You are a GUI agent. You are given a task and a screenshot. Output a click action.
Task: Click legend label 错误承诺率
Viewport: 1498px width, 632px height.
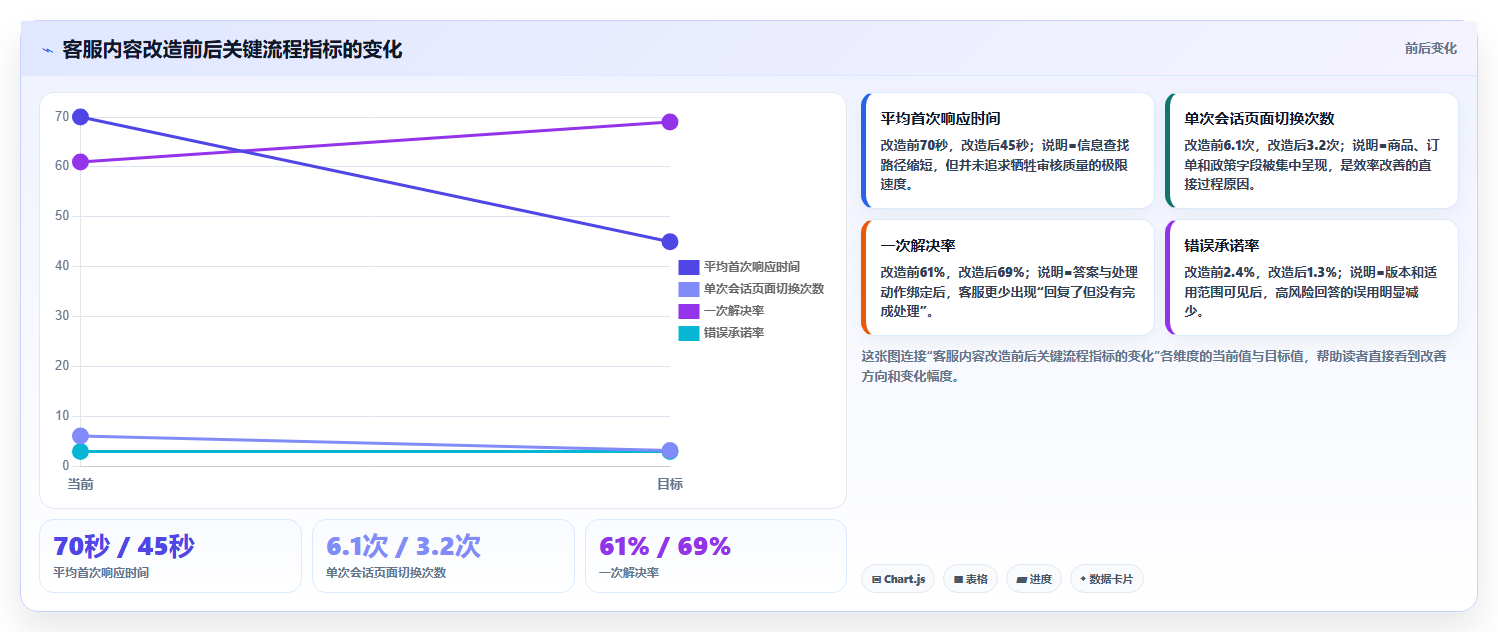734,333
